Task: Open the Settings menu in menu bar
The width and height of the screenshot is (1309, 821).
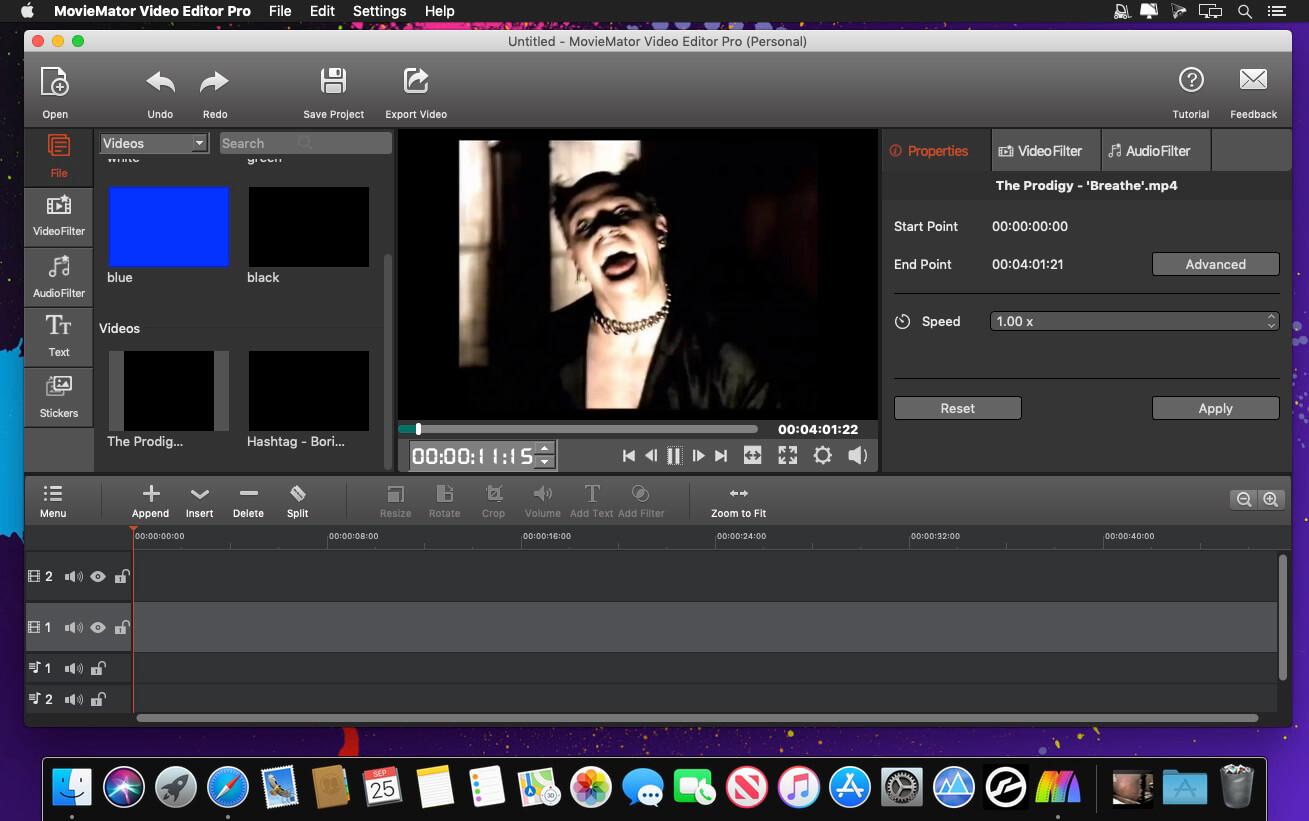Action: pyautogui.click(x=379, y=11)
